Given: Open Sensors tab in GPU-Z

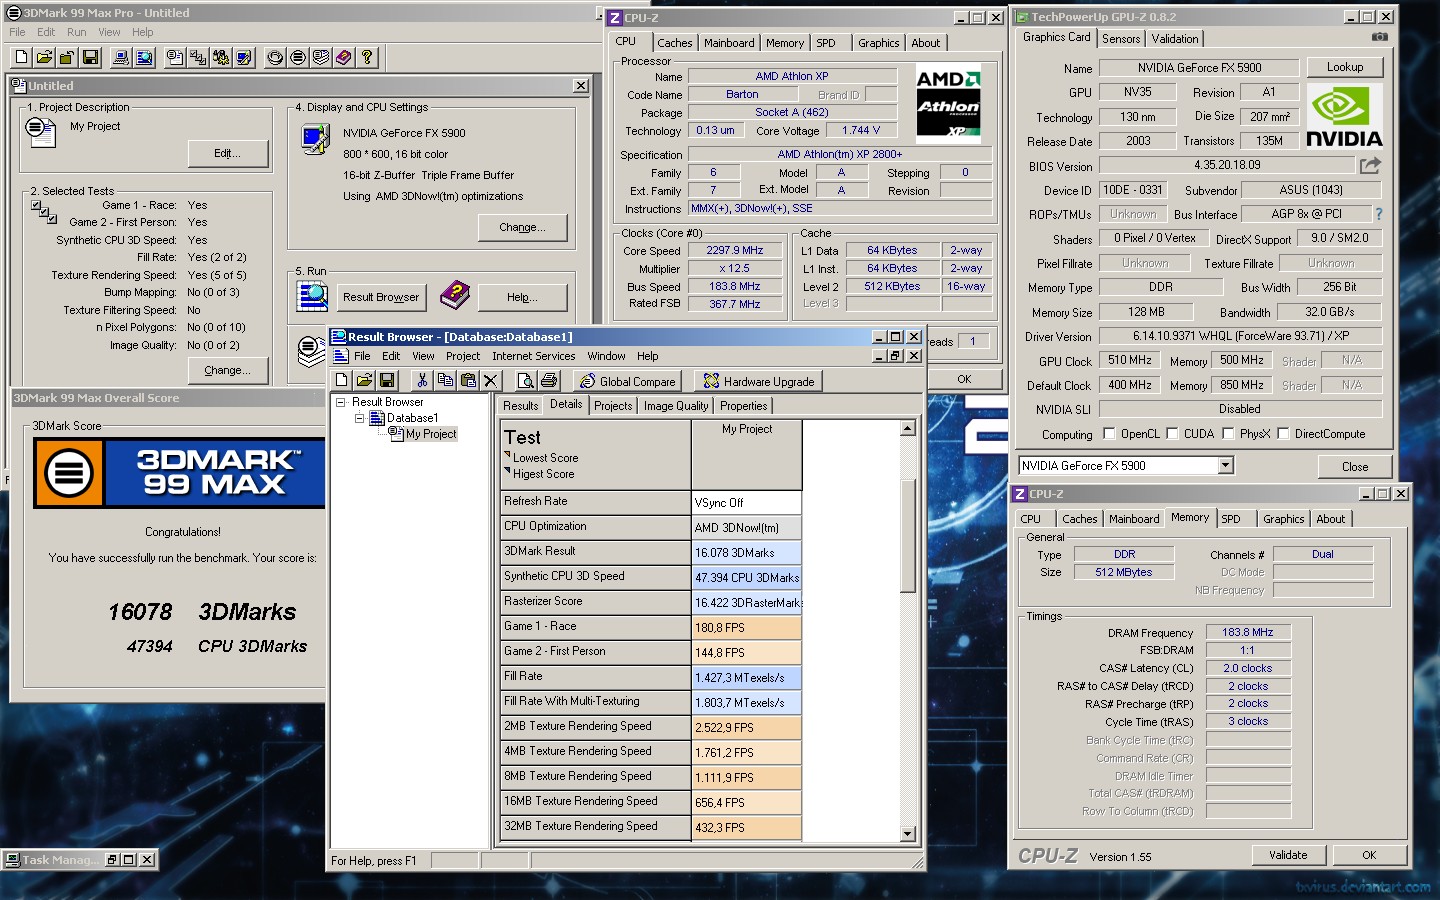Looking at the screenshot, I should [x=1121, y=39].
